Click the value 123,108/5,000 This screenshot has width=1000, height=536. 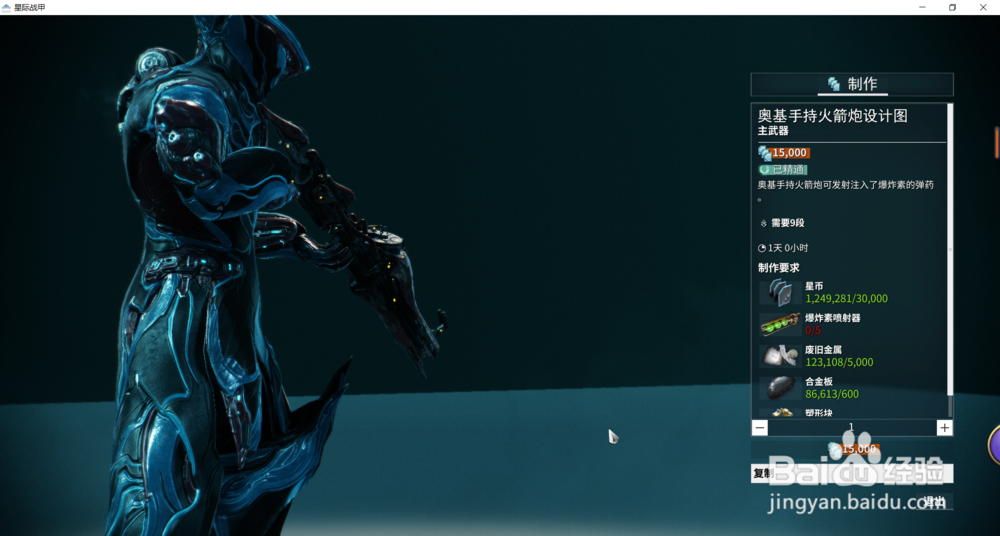pyautogui.click(x=839, y=362)
